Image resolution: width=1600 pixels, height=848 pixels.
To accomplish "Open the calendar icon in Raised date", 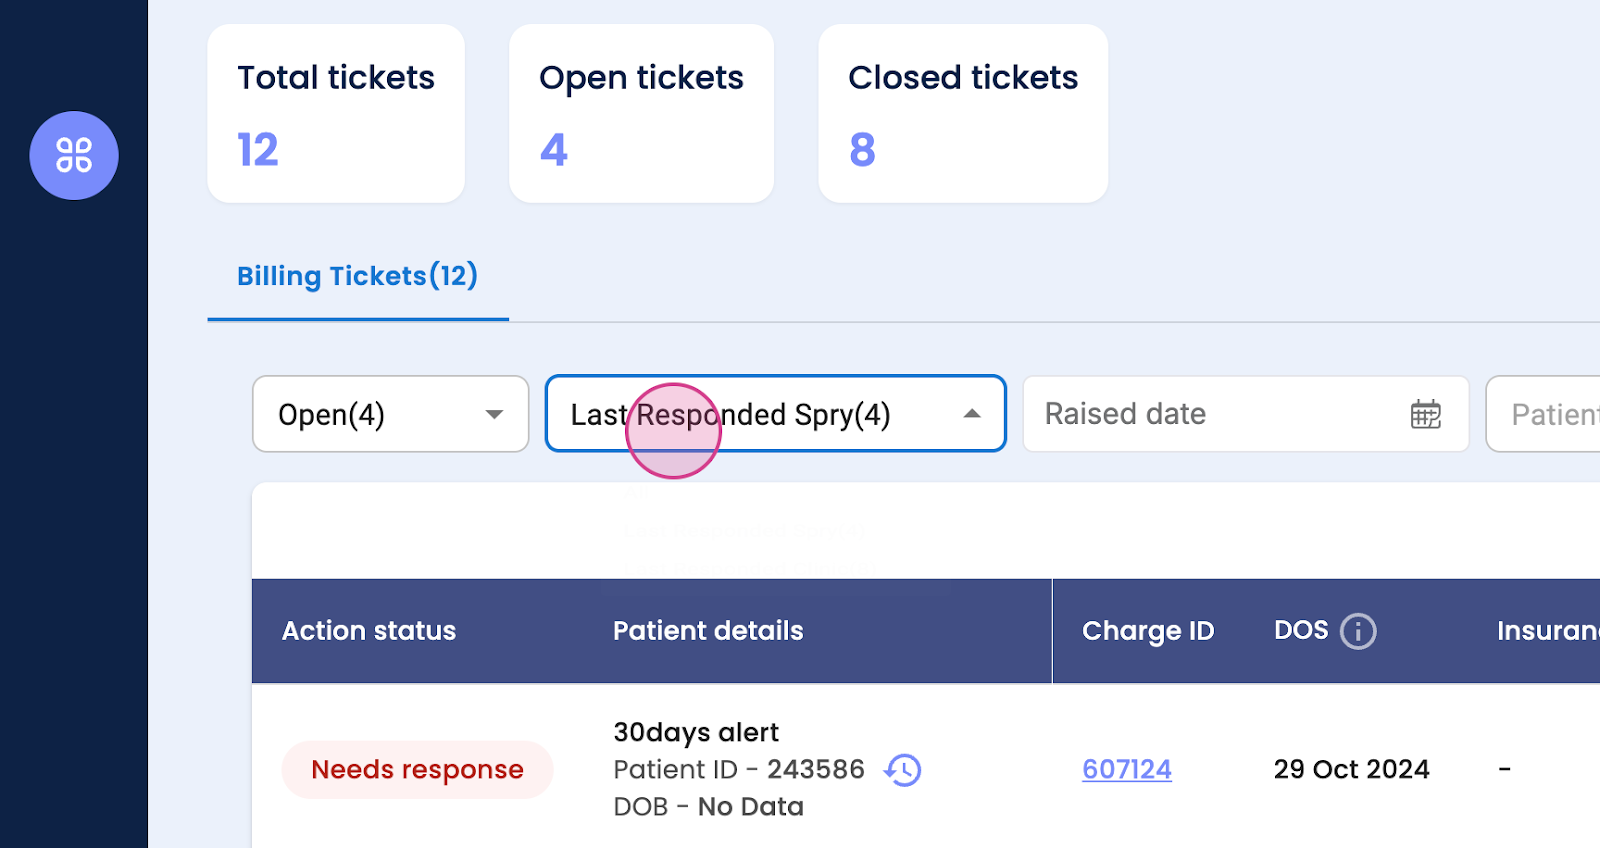I will [x=1425, y=414].
